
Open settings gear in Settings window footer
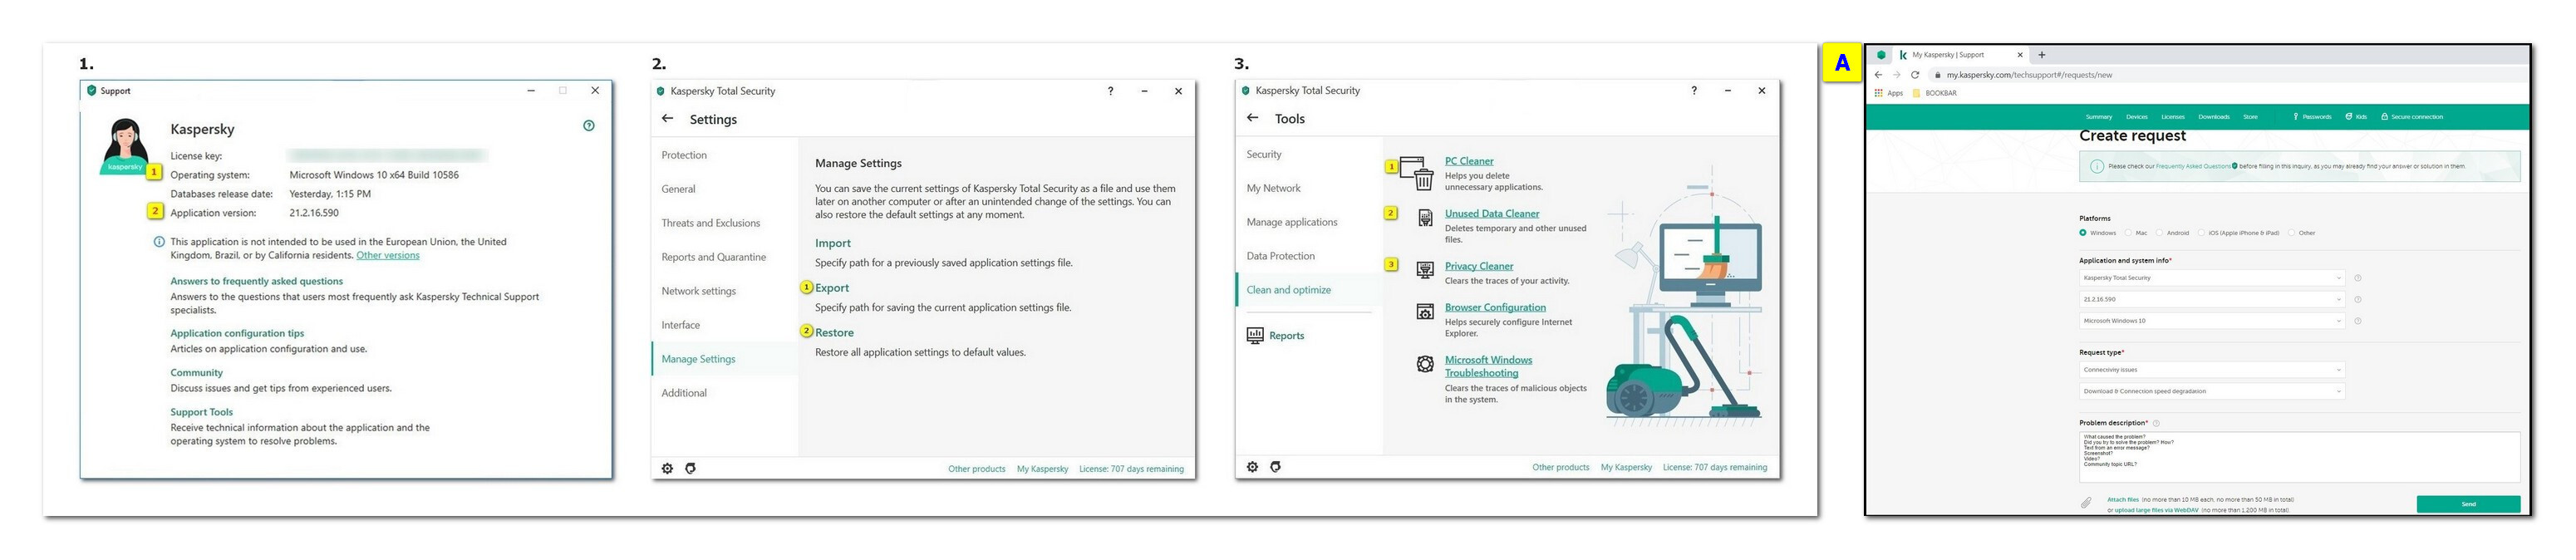point(667,468)
